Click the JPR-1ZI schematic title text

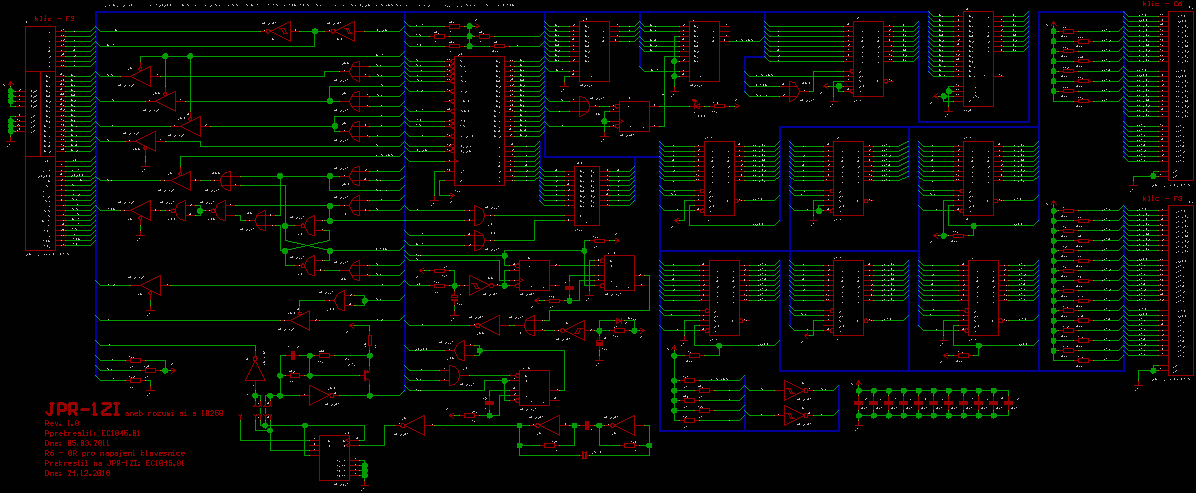click(x=80, y=410)
